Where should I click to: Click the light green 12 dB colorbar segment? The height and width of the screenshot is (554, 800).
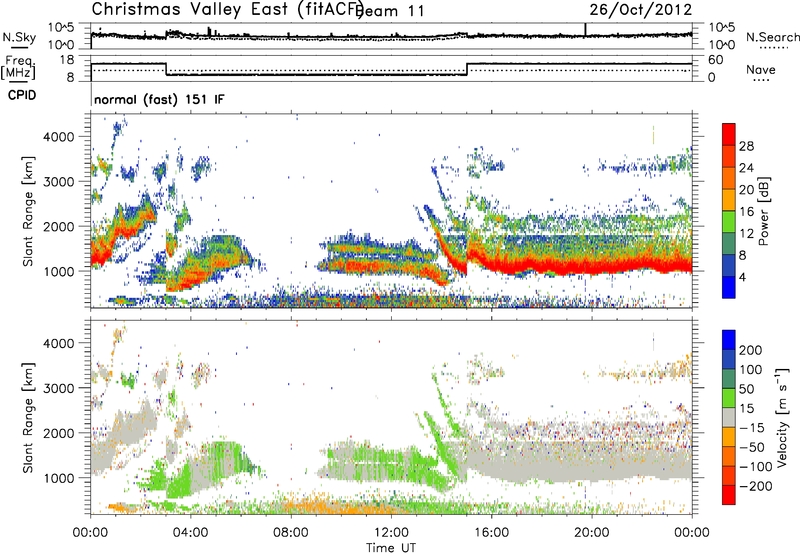point(729,222)
